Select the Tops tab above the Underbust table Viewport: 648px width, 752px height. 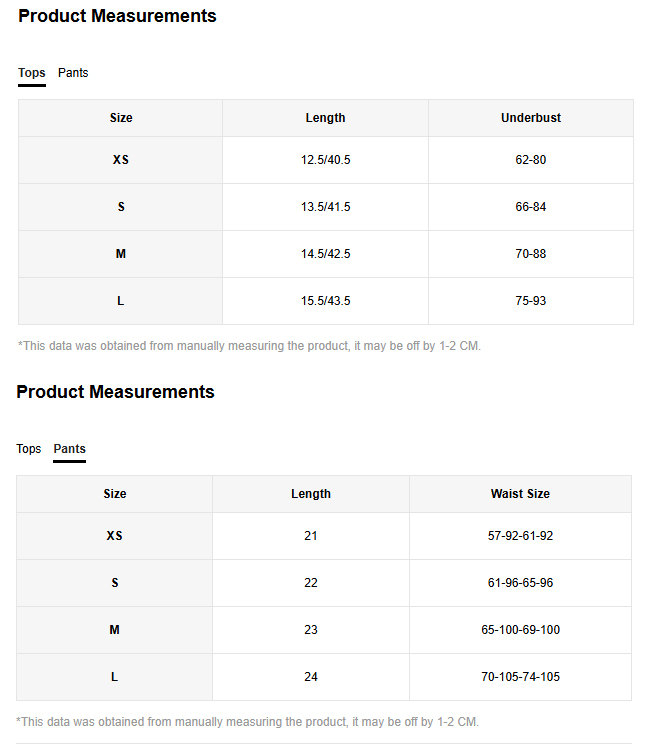32,73
